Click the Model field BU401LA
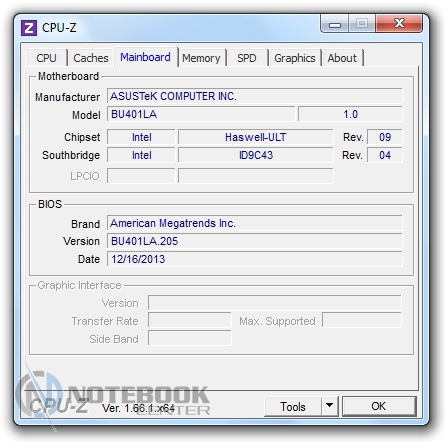The width and height of the screenshot is (445, 442). pyautogui.click(x=201, y=114)
